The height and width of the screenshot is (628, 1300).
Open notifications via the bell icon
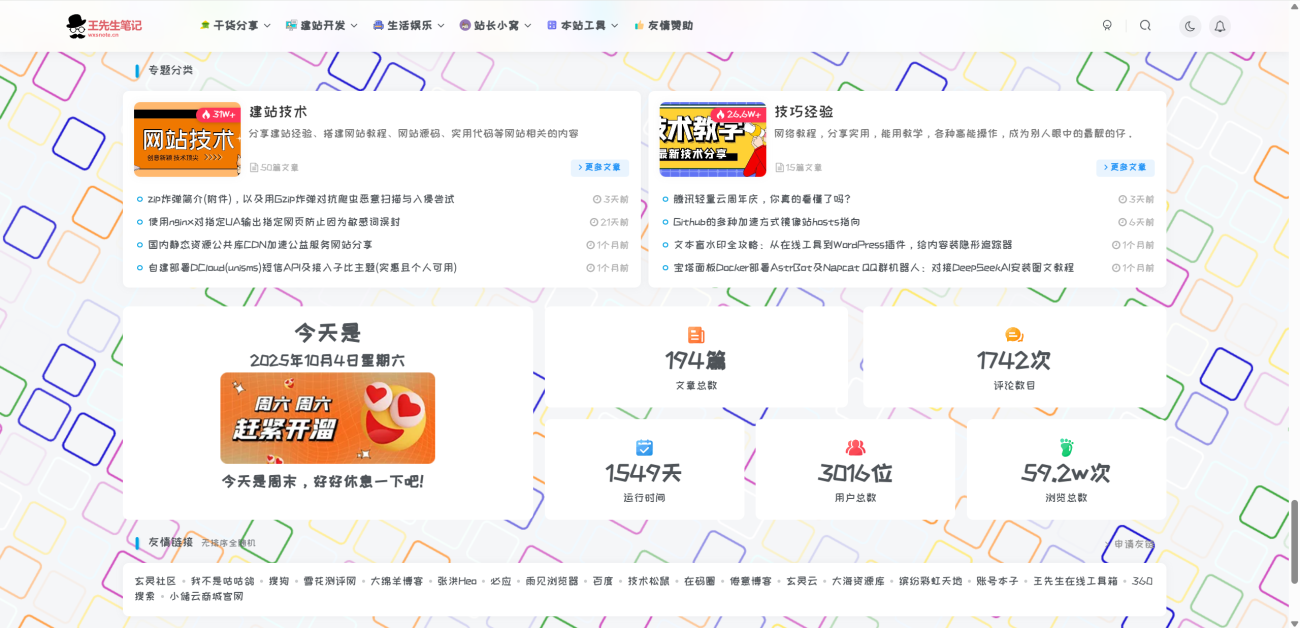coord(1220,26)
